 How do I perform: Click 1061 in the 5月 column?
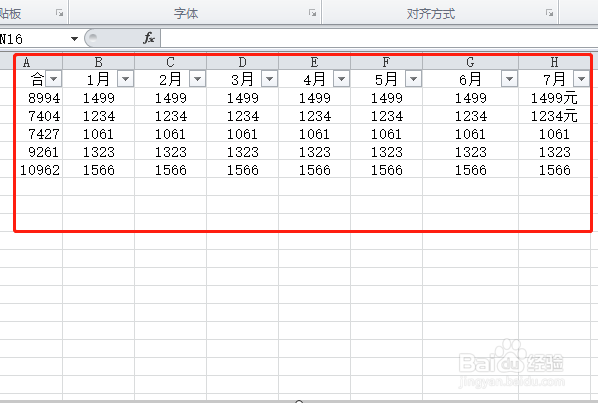click(x=387, y=134)
